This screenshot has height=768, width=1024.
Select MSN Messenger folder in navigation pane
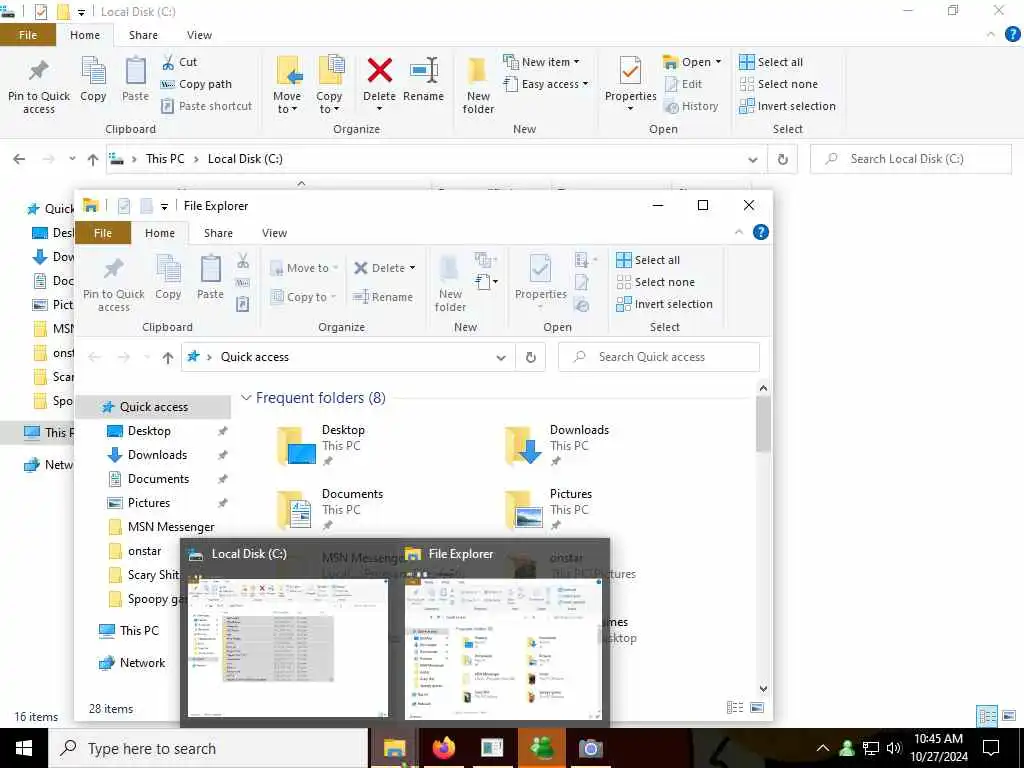(170, 527)
